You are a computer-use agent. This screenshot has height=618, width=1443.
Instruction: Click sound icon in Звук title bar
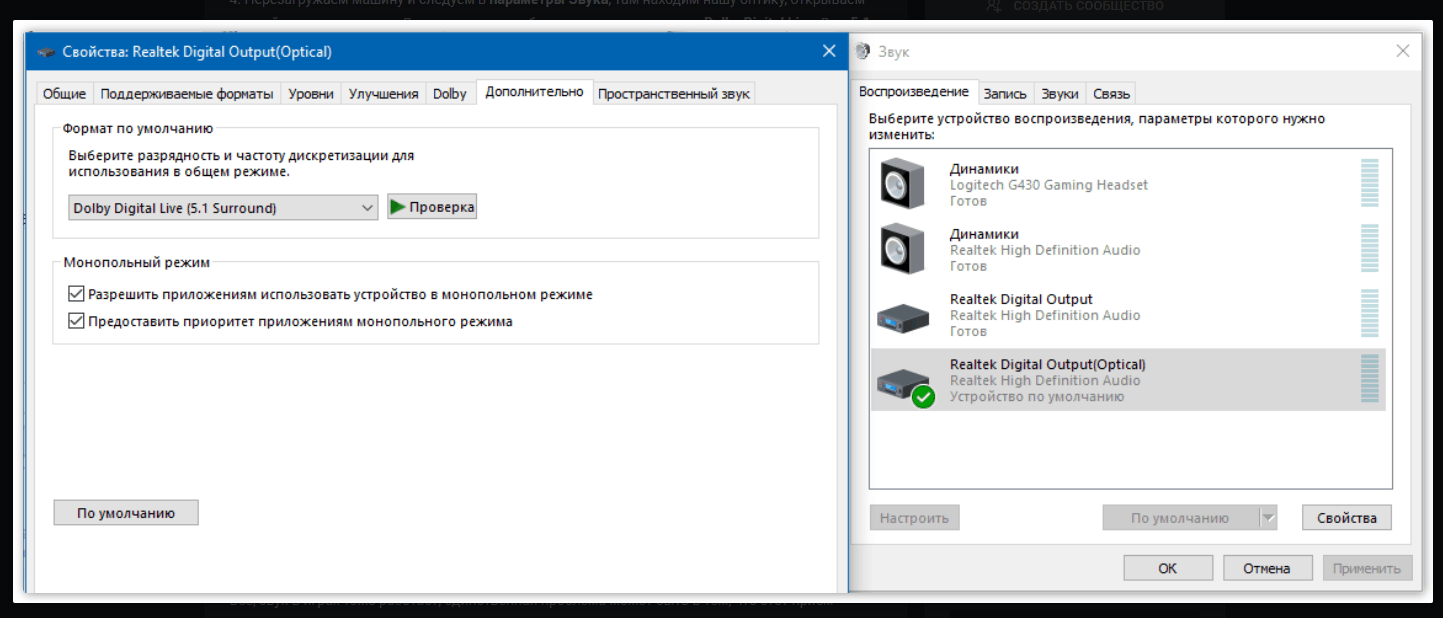pos(864,51)
